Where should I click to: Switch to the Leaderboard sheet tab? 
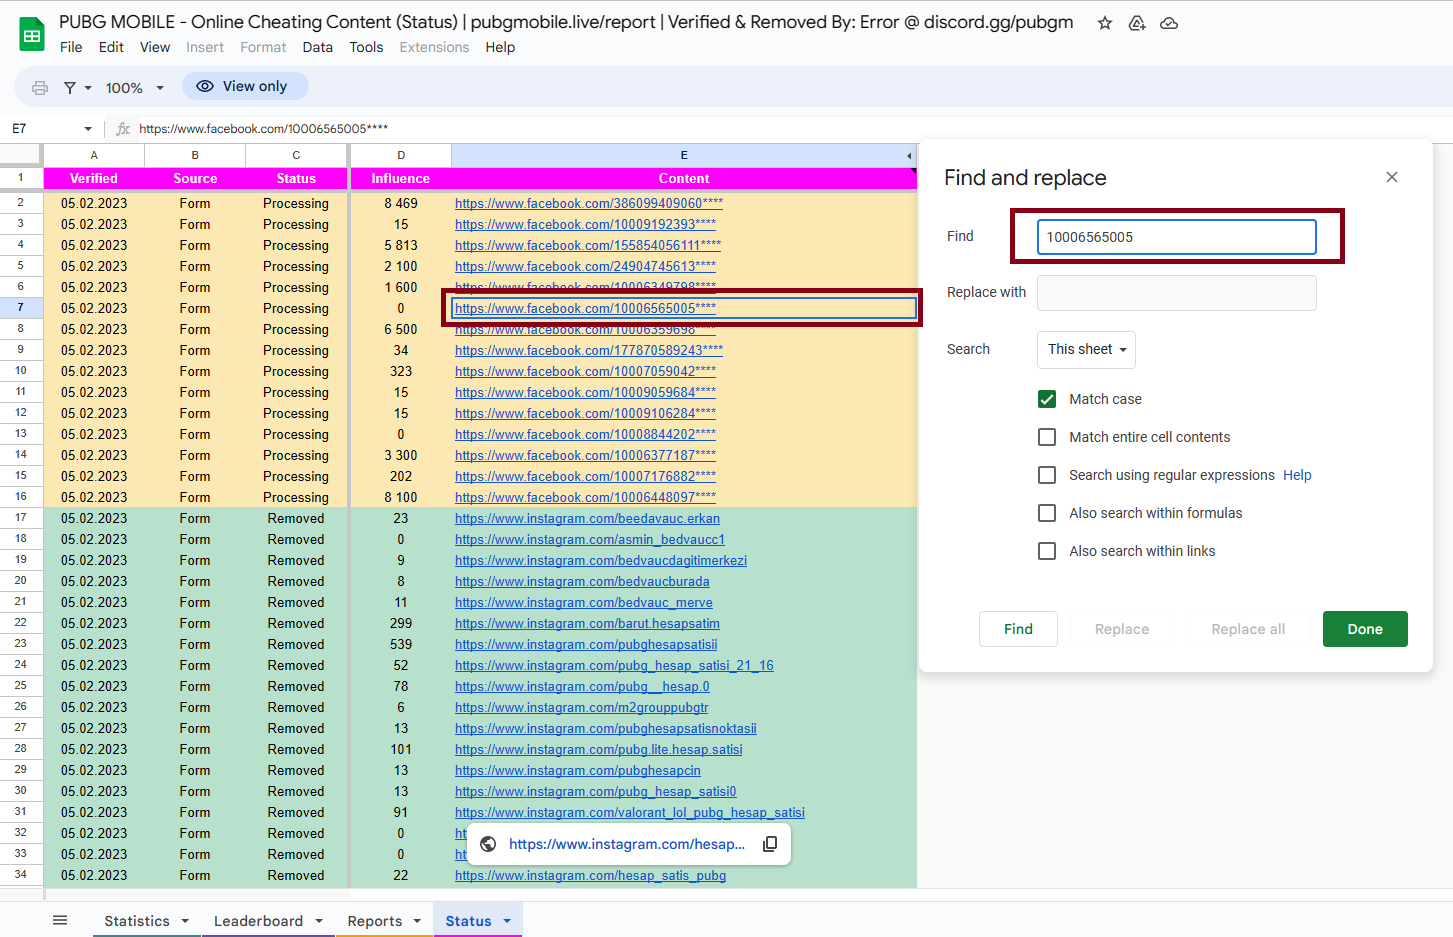pos(258,920)
